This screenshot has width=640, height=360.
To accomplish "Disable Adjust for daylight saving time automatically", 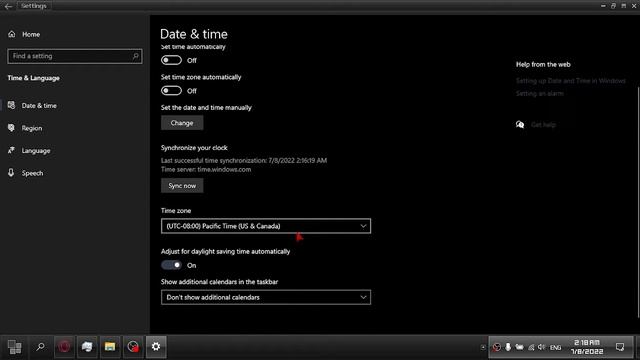I will pos(171,265).
